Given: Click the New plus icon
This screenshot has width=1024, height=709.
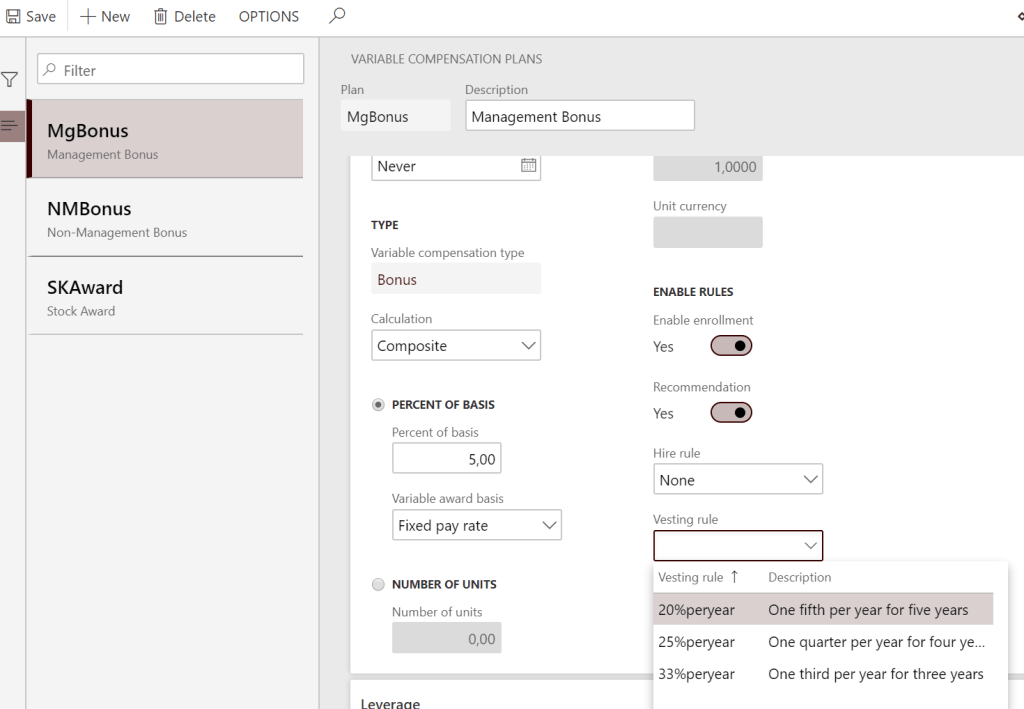Looking at the screenshot, I should tap(88, 16).
